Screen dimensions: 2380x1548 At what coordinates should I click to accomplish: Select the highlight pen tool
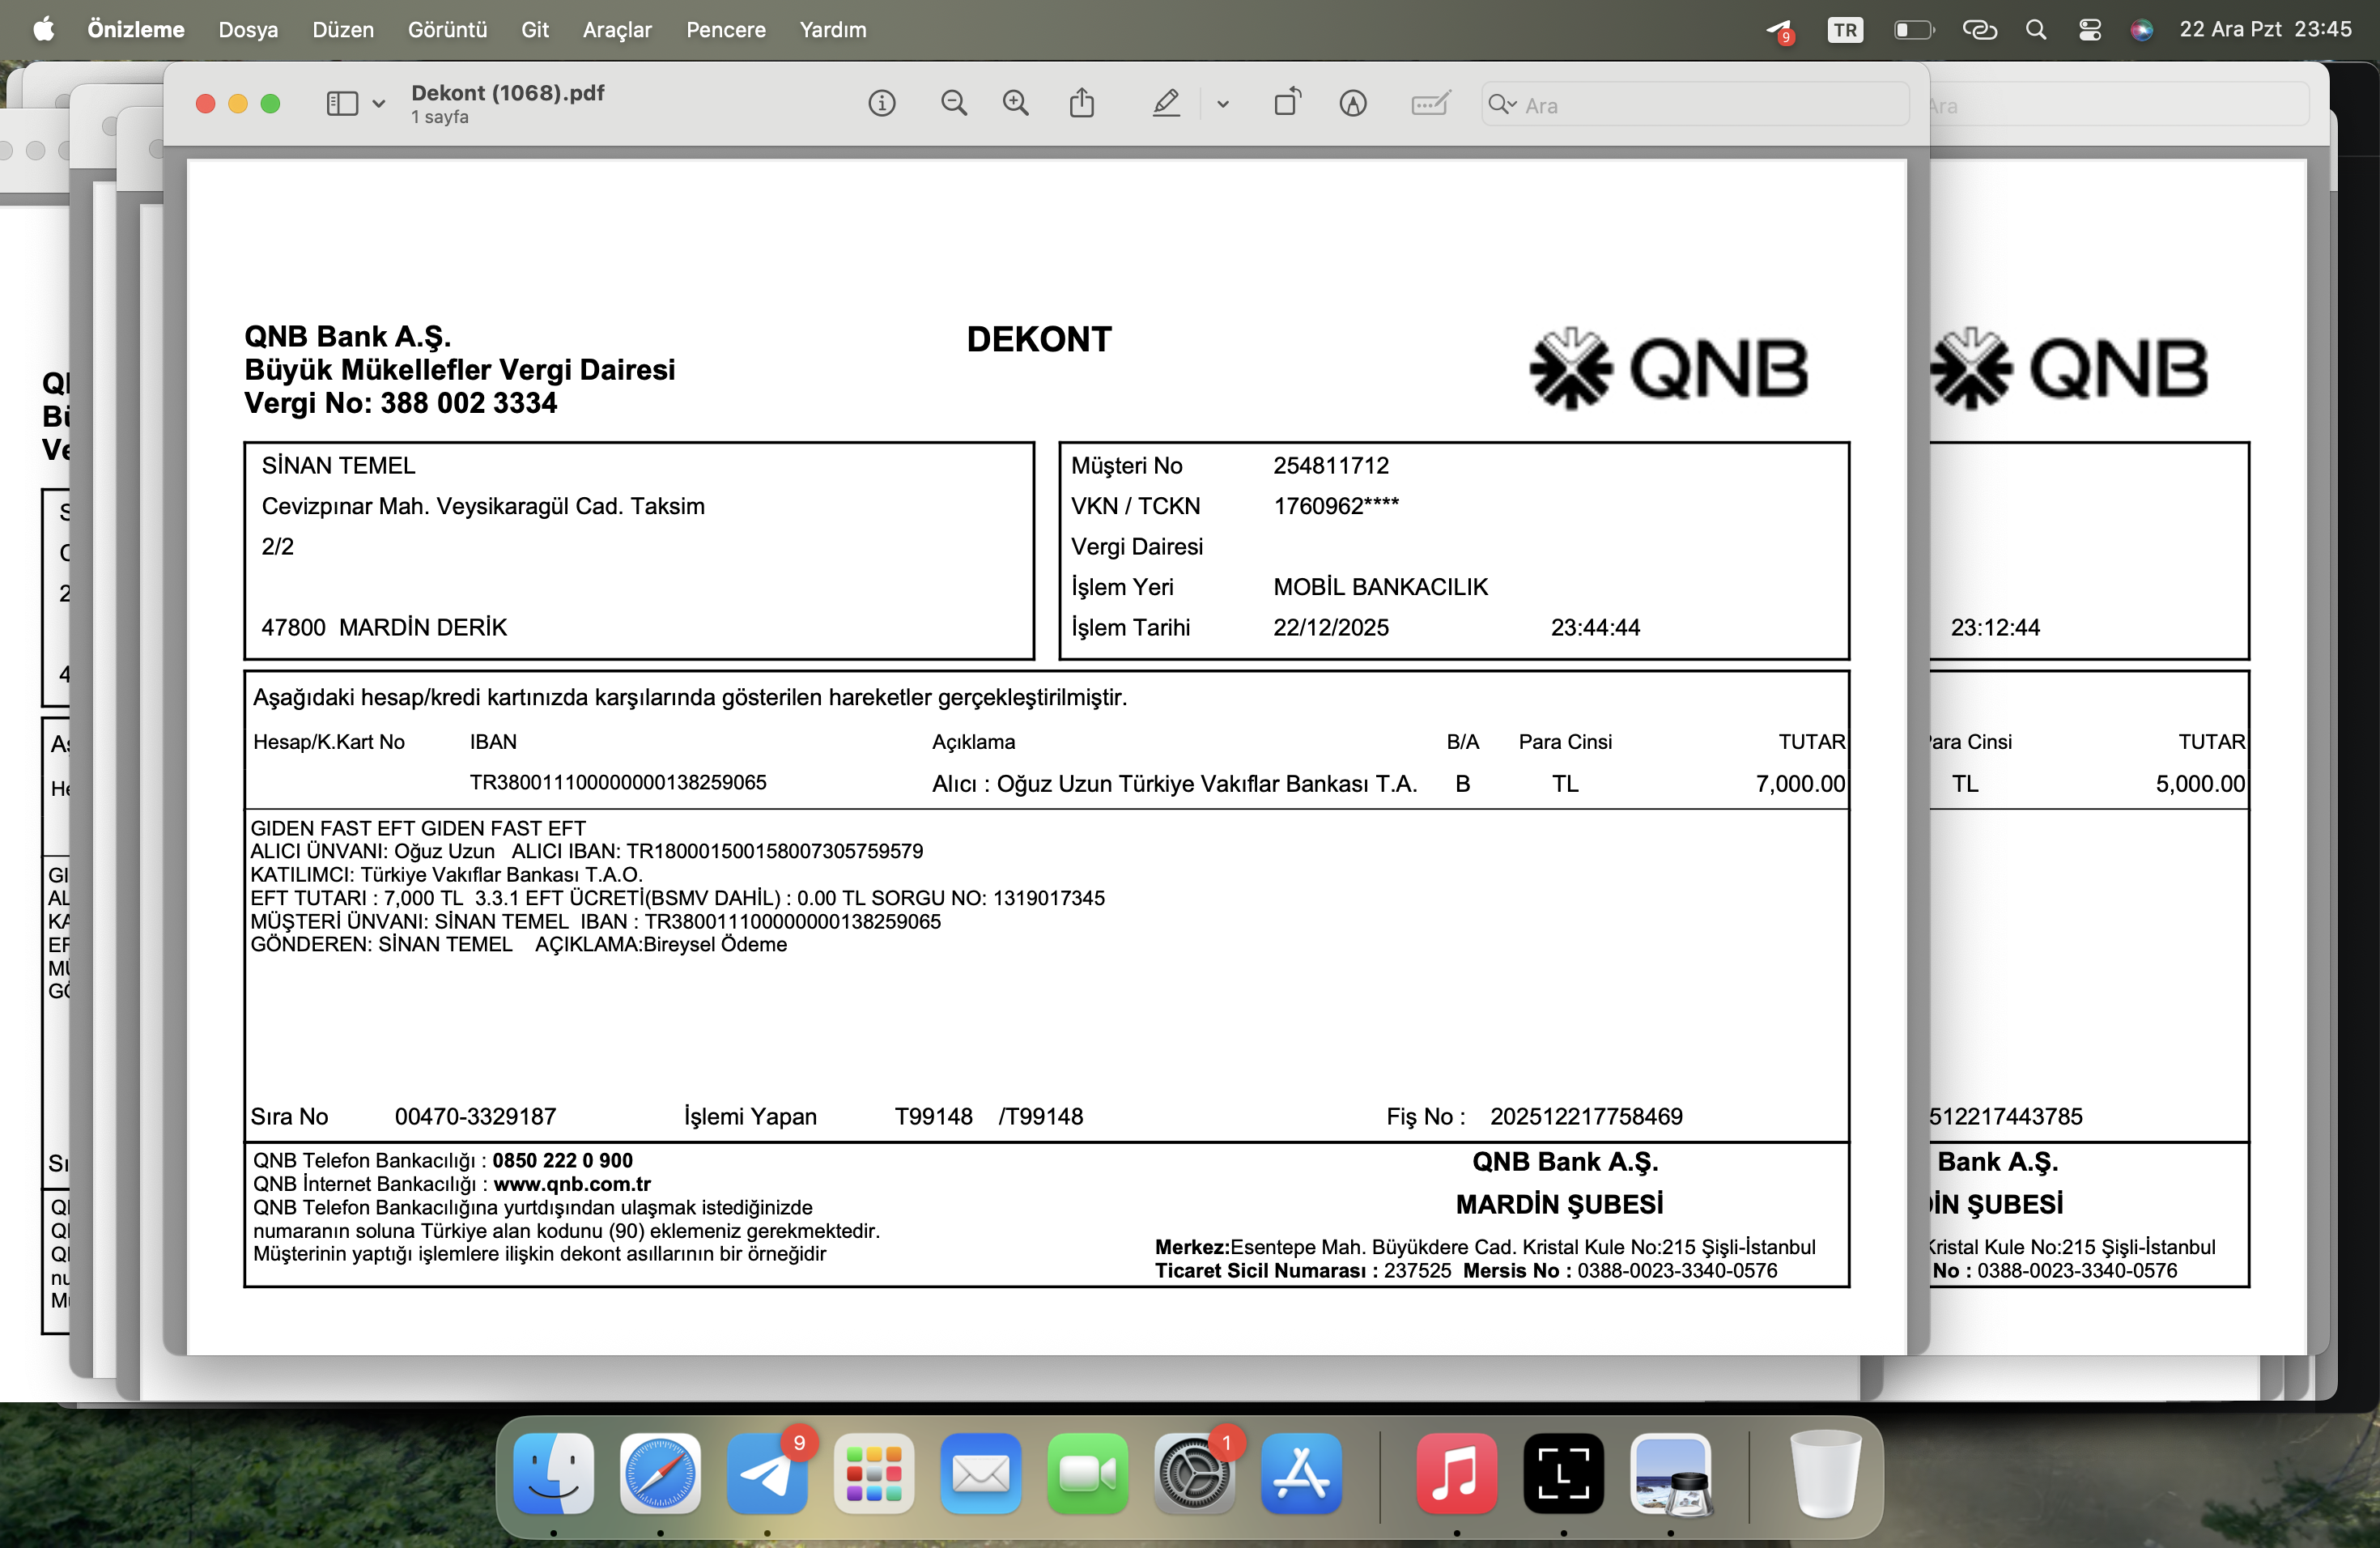(1166, 104)
